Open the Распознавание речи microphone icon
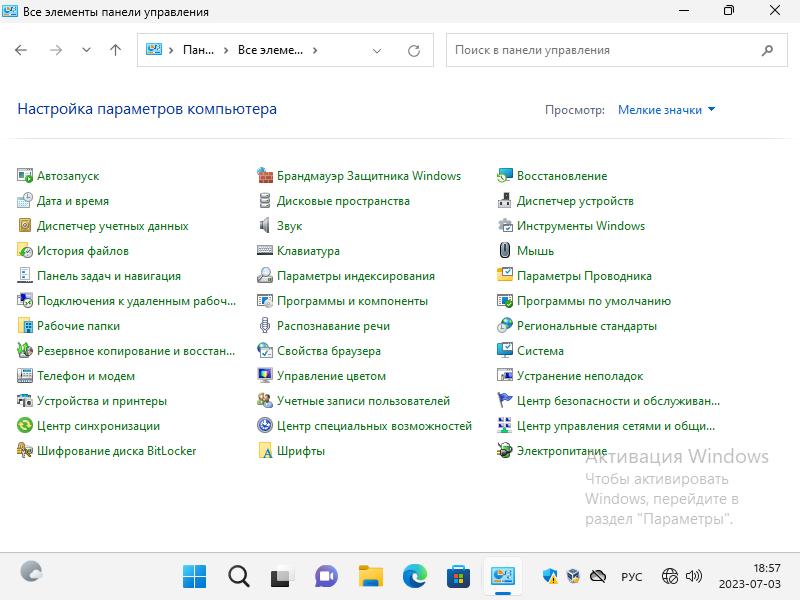The image size is (800, 600). 265,326
